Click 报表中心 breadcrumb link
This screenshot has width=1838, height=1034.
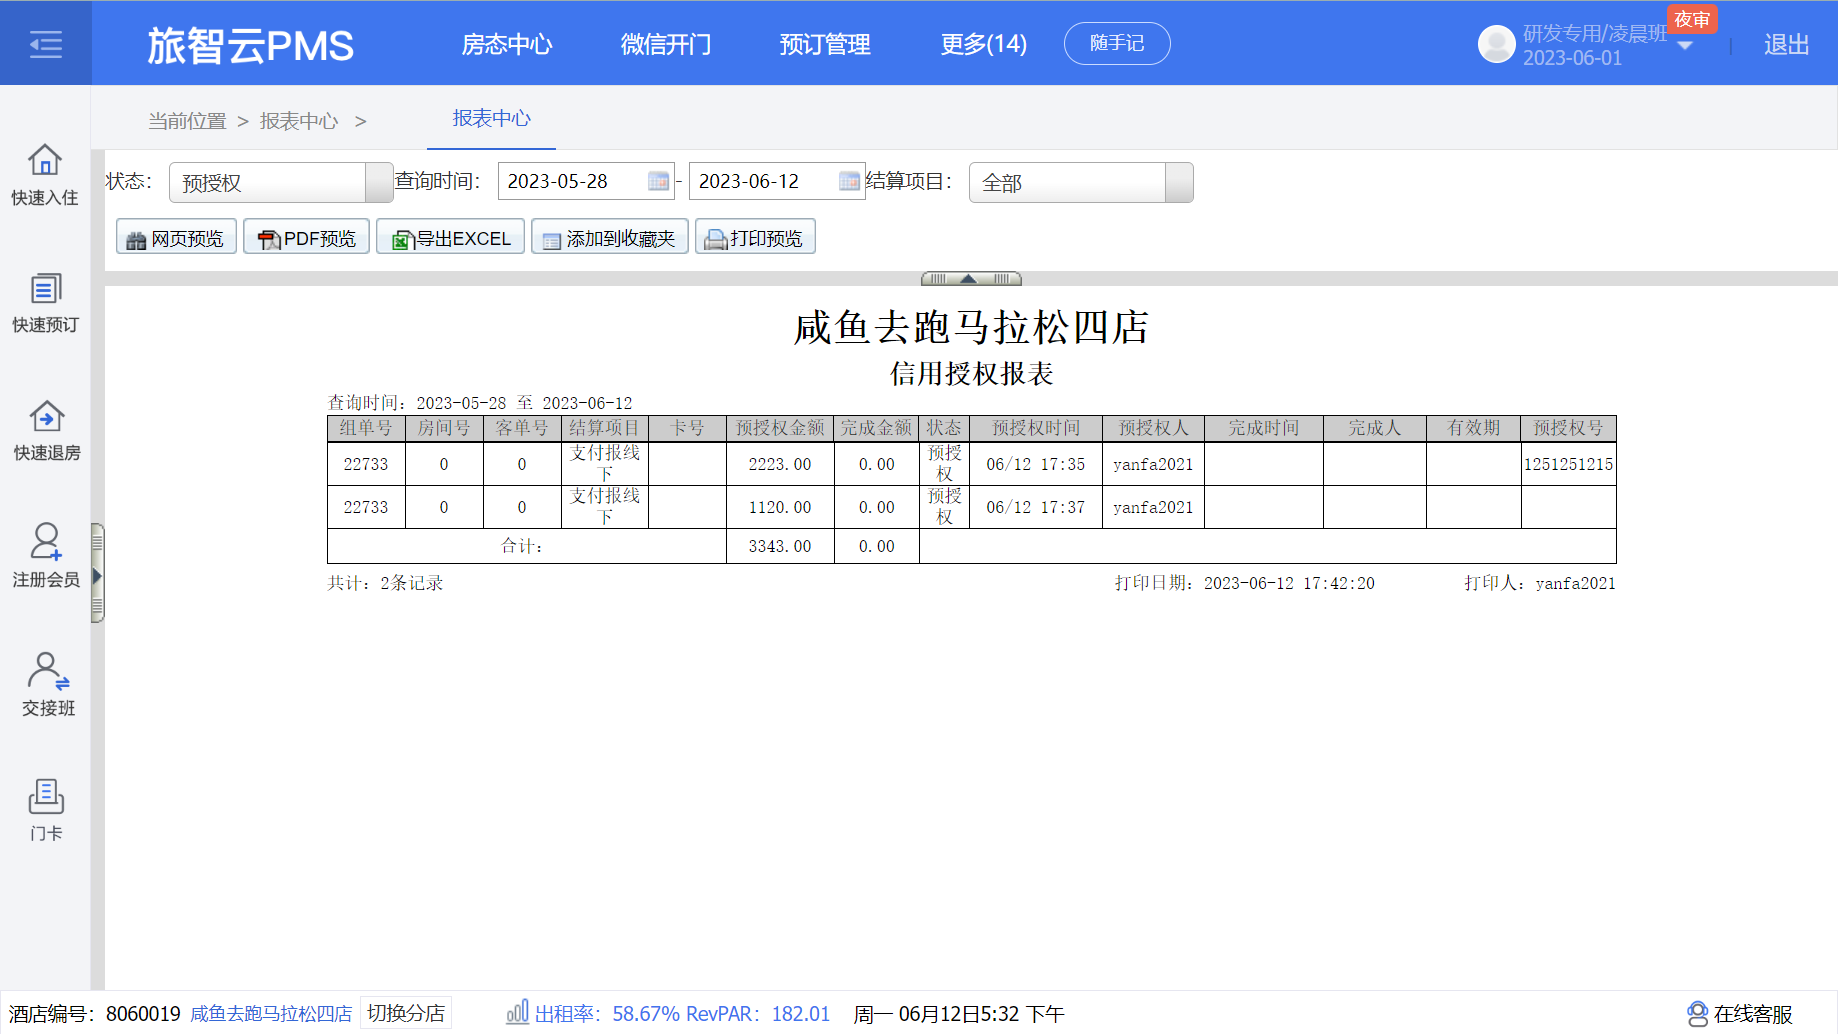pyautogui.click(x=299, y=121)
